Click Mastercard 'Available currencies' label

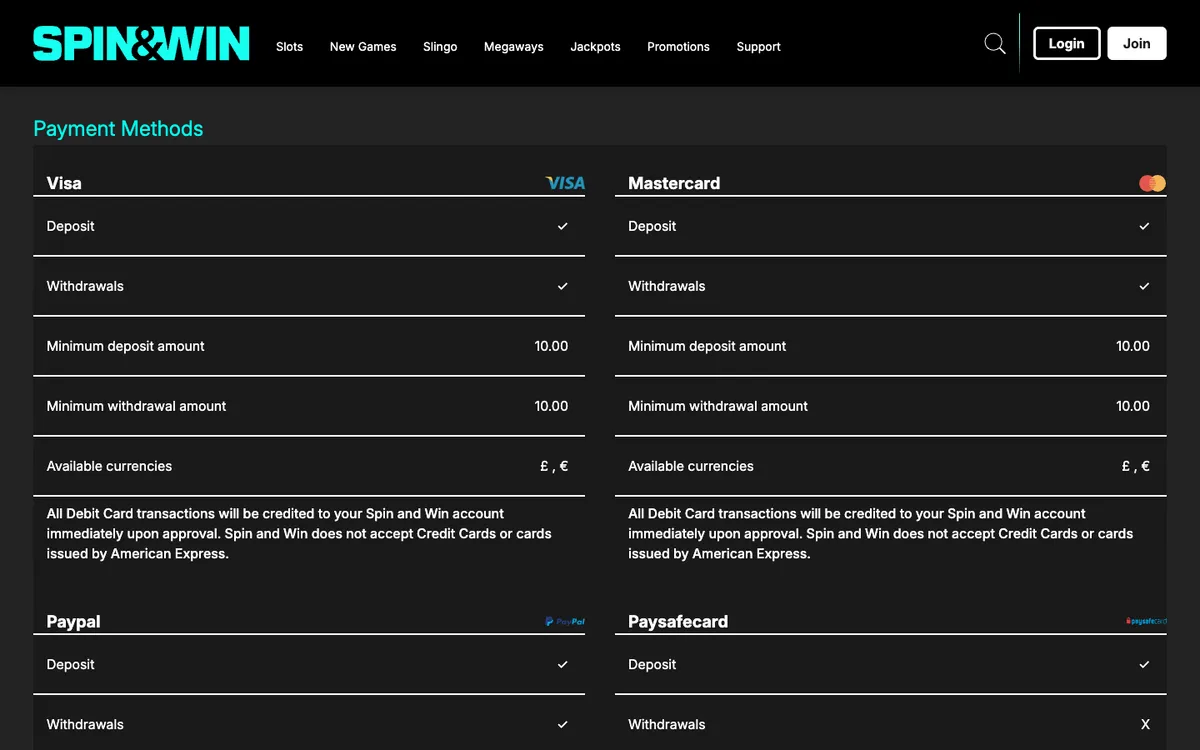[x=691, y=466]
